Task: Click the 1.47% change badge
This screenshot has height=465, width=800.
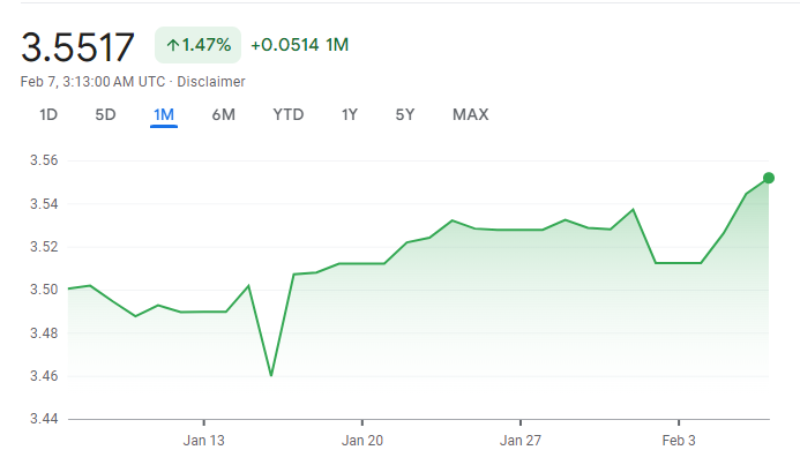Action: (x=198, y=45)
